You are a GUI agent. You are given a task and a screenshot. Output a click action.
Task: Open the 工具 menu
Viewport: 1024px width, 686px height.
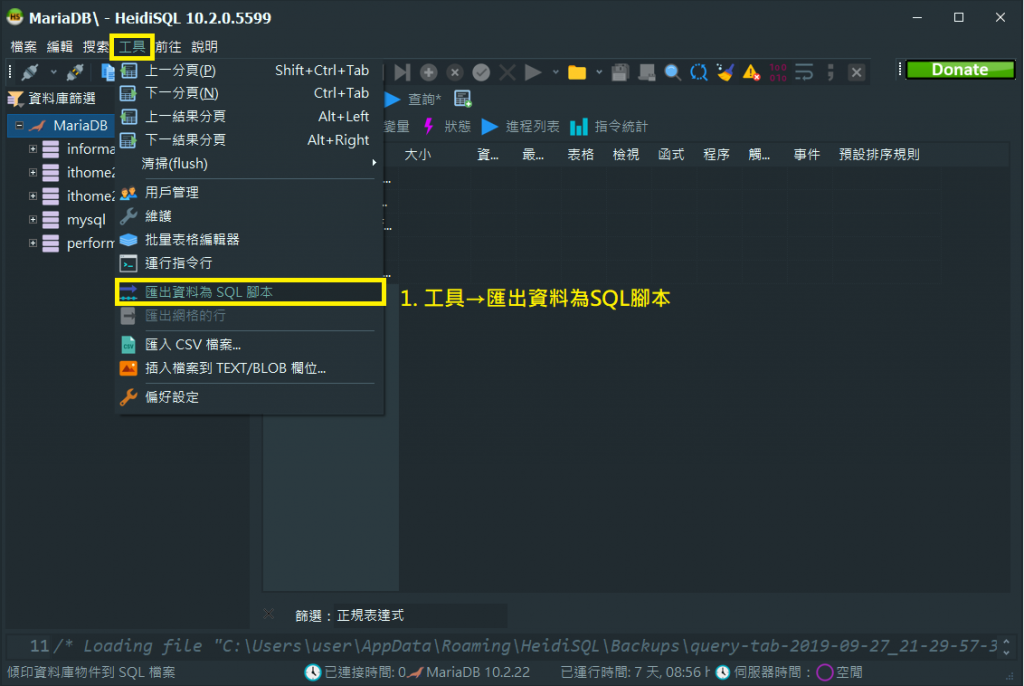133,47
